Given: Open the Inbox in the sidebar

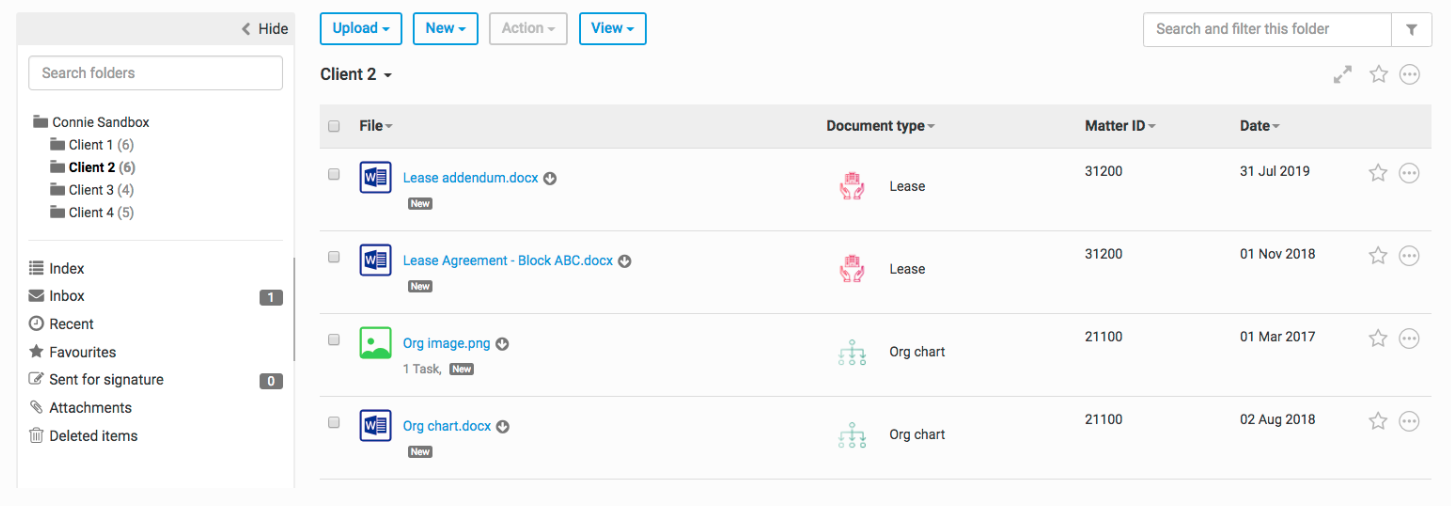Looking at the screenshot, I should [x=67, y=296].
